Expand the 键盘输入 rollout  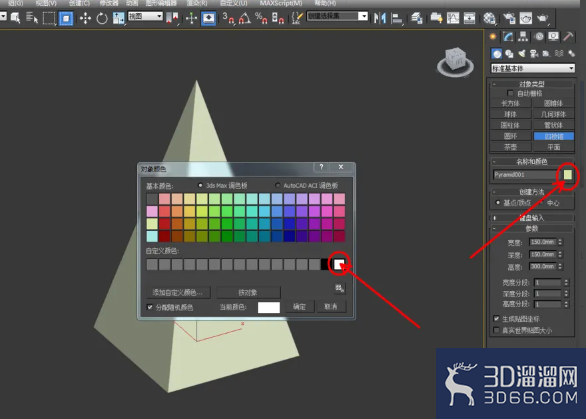(x=532, y=218)
